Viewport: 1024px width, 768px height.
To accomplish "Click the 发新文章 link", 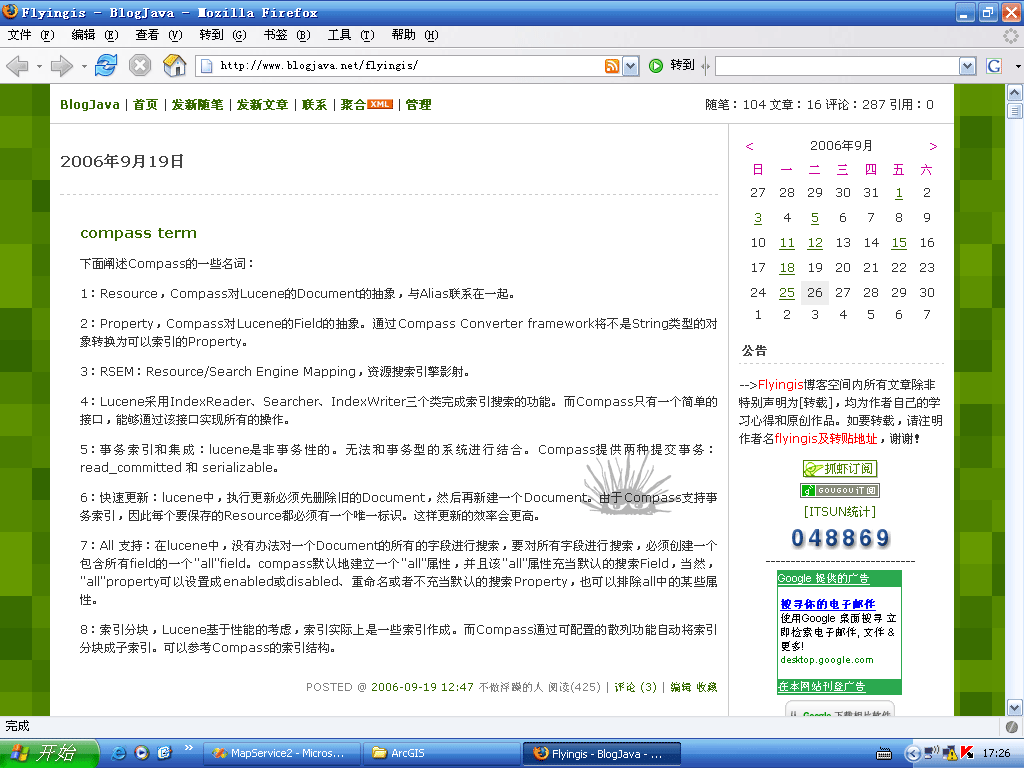I will 262,104.
